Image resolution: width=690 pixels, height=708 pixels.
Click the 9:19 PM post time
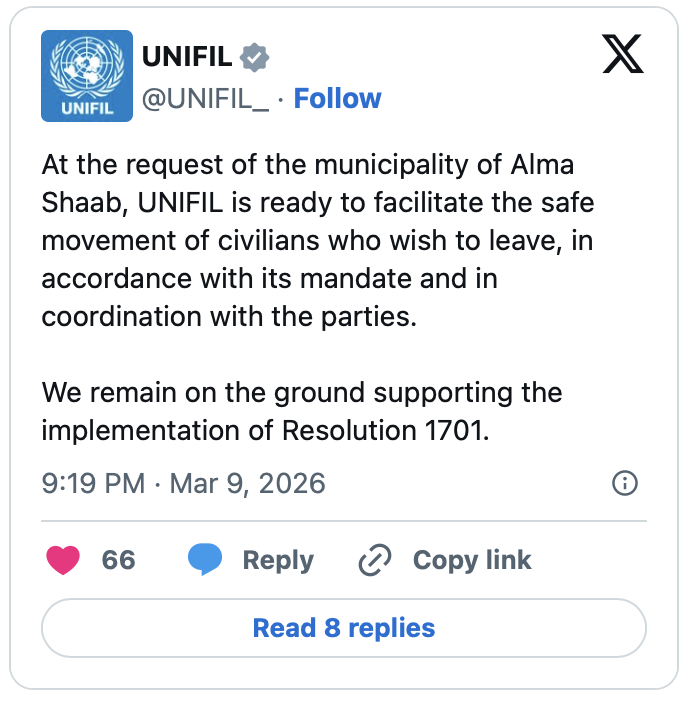(x=93, y=484)
